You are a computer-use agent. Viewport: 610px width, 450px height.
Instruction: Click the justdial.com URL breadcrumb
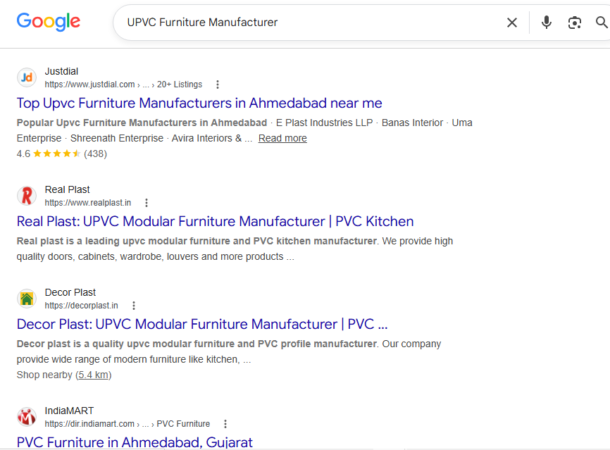(123, 84)
